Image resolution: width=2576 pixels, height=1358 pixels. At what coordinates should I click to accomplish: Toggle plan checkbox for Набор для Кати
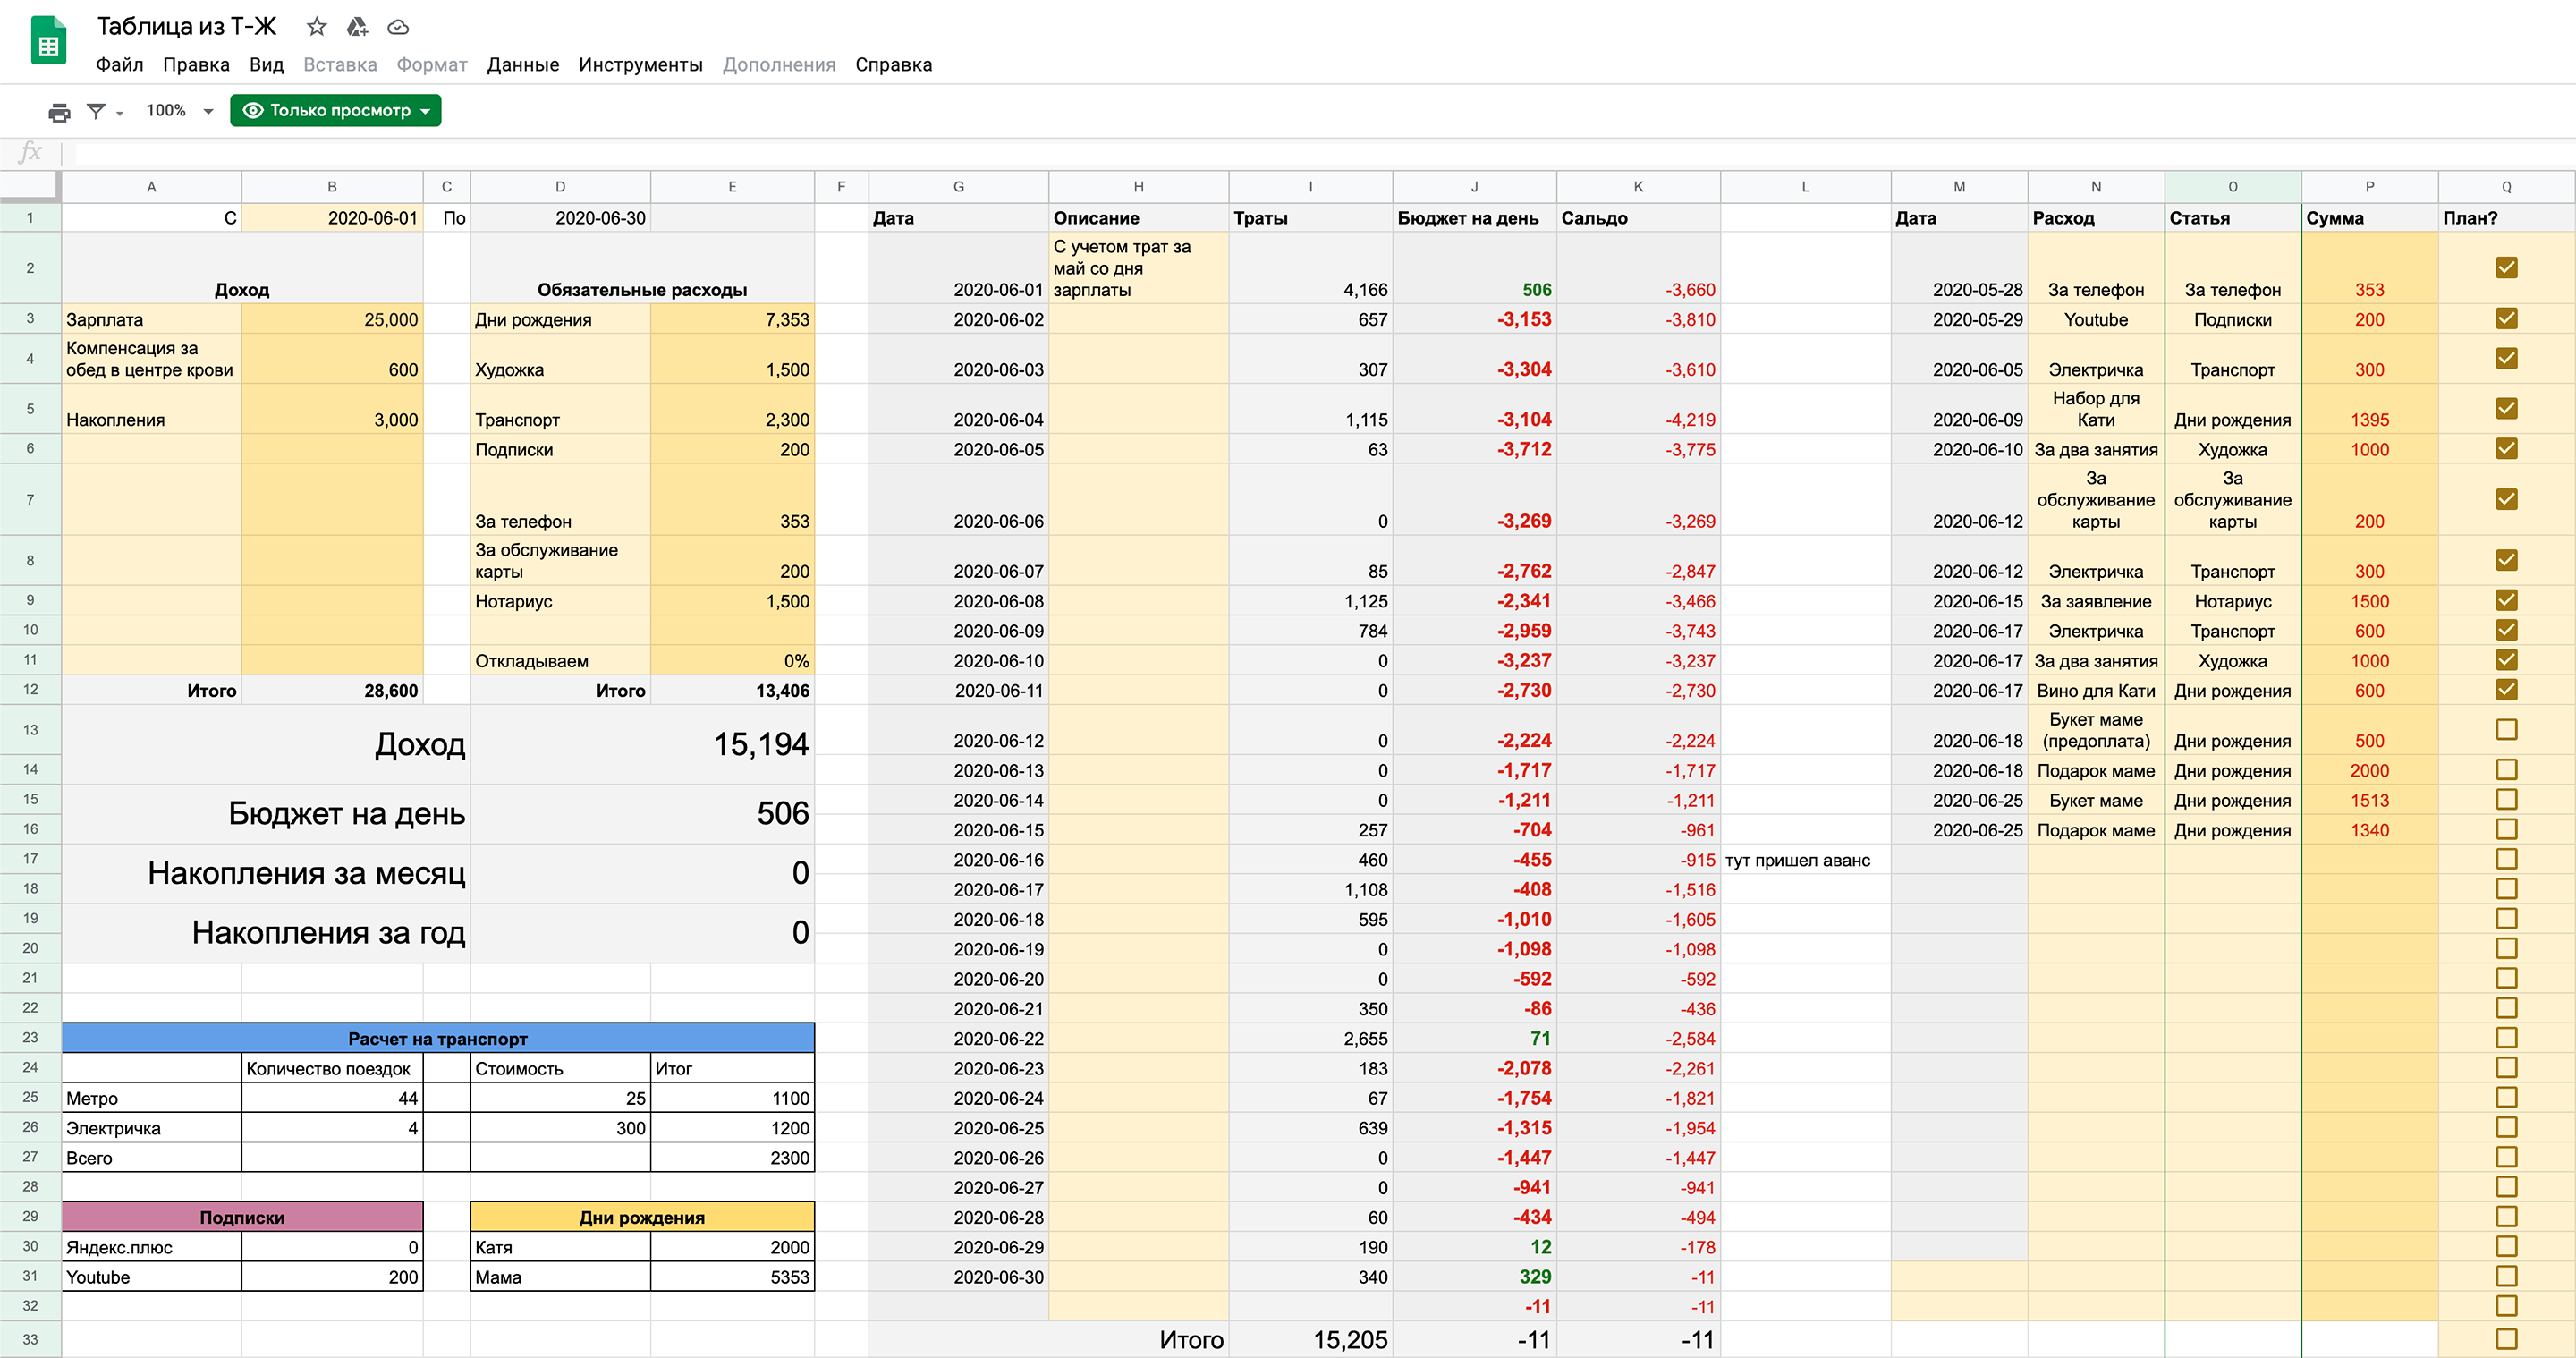[x=2506, y=408]
